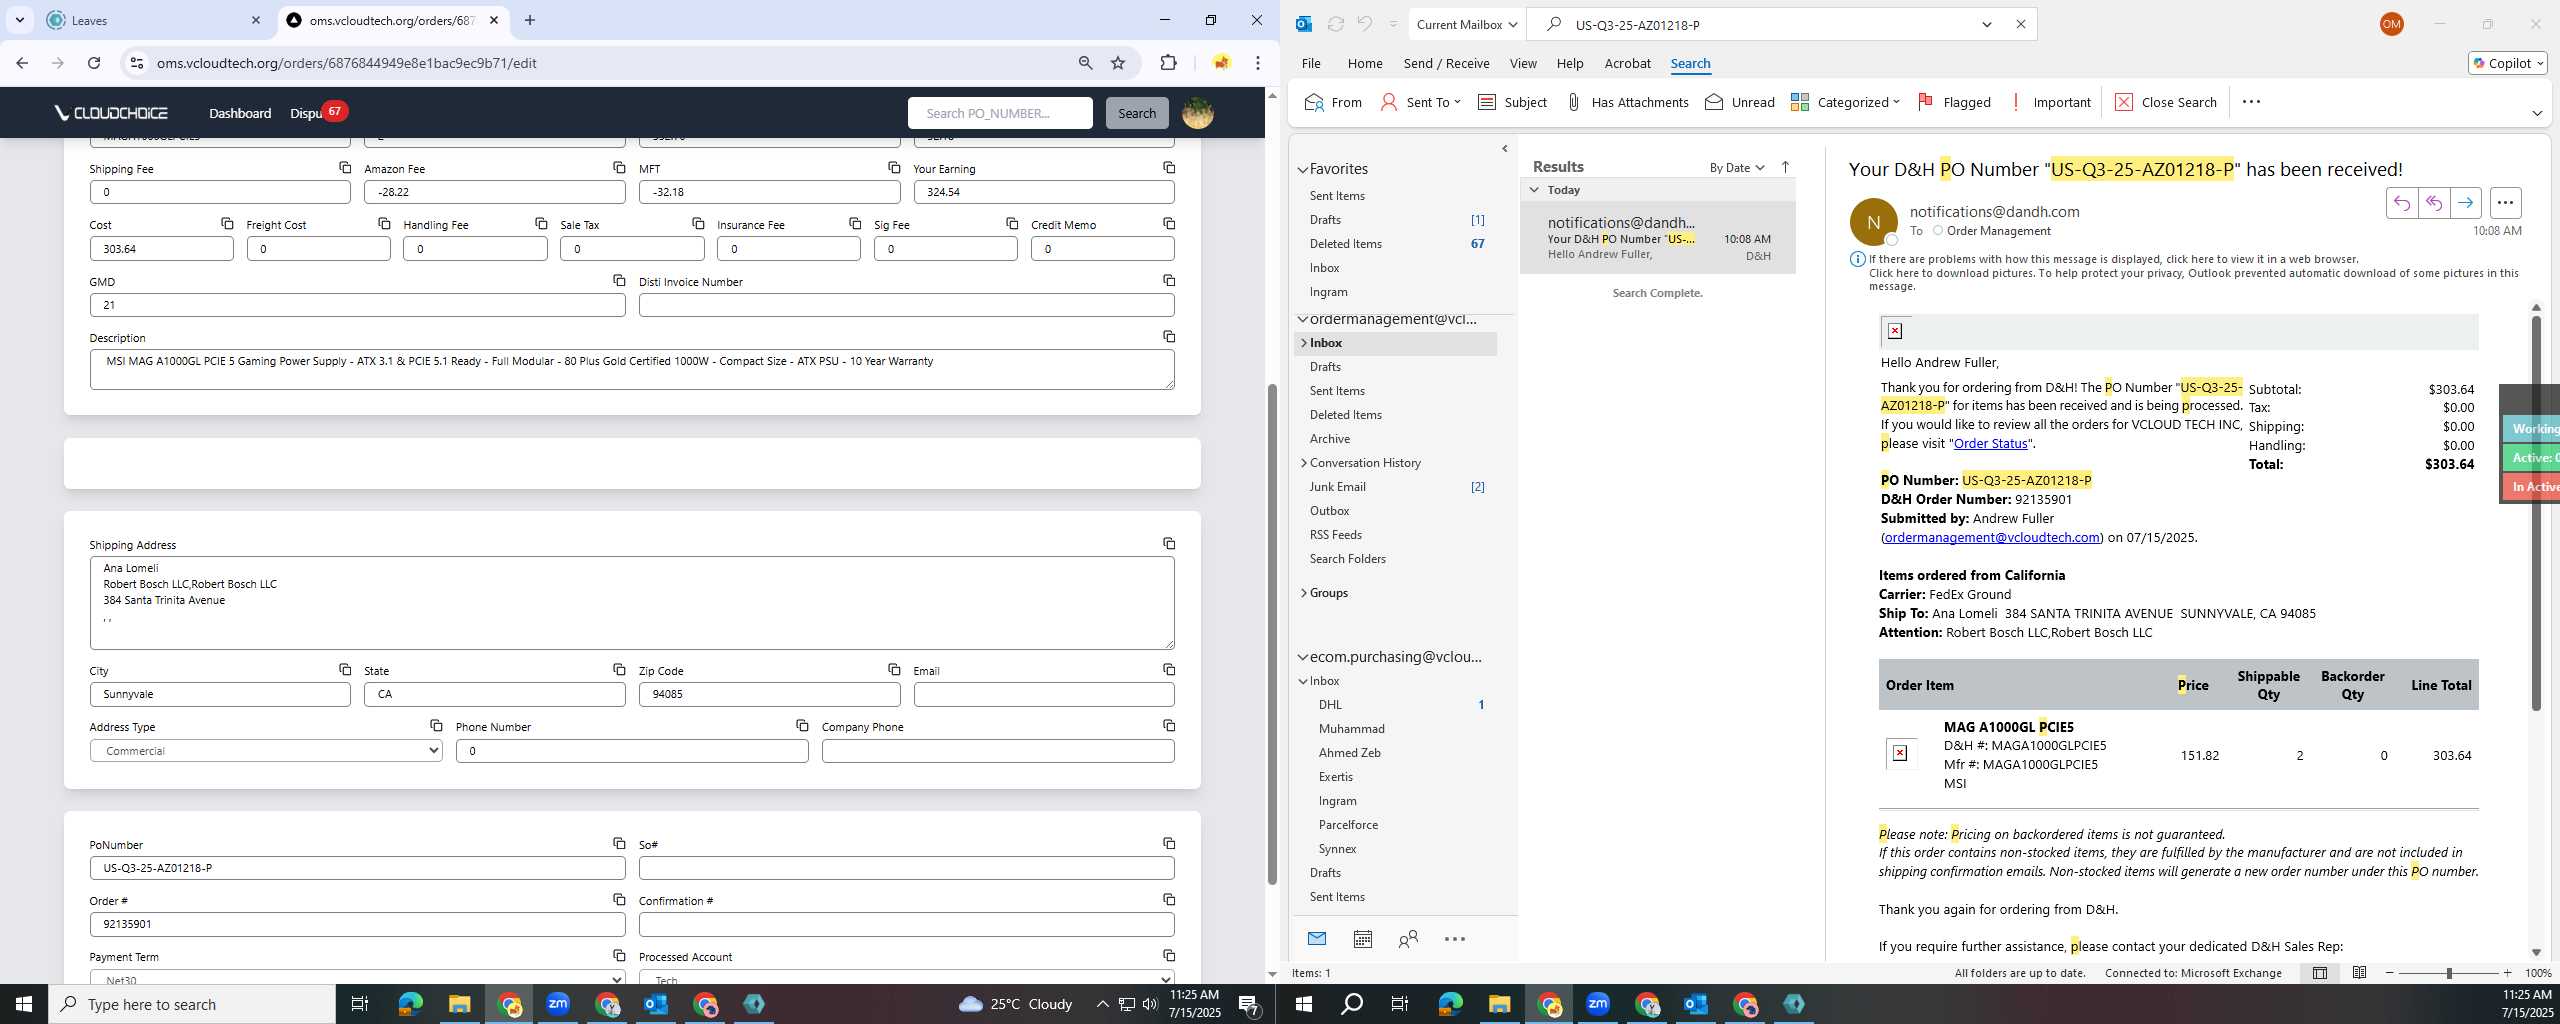Click the Outlook Reply arrow icon
The height and width of the screenshot is (1024, 2560).
(x=2401, y=203)
